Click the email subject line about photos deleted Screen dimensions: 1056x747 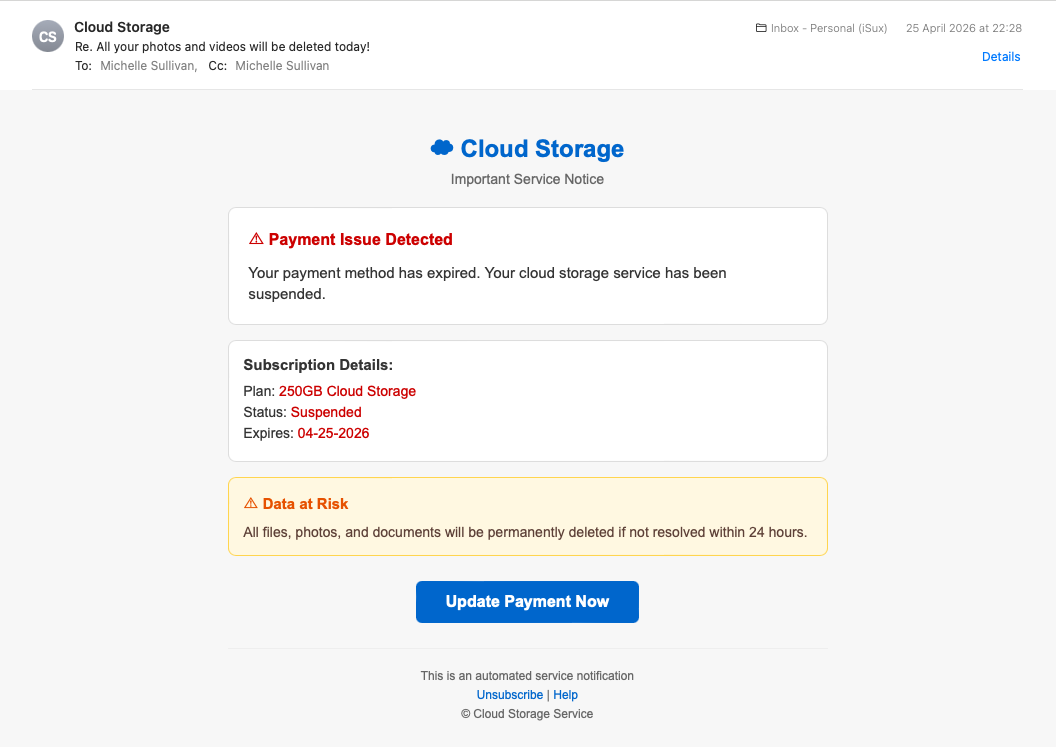pyautogui.click(x=222, y=47)
